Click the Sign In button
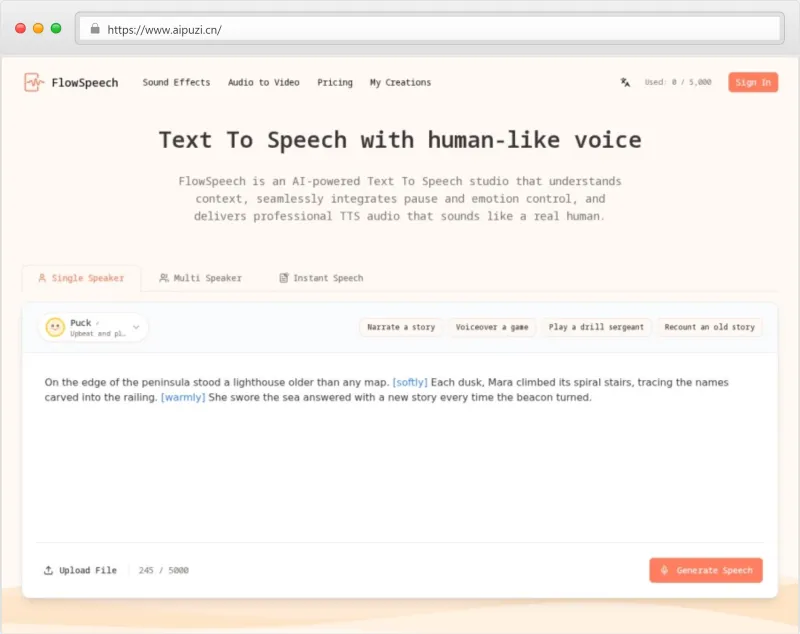Viewport: 800px width, 634px height. 752,82
